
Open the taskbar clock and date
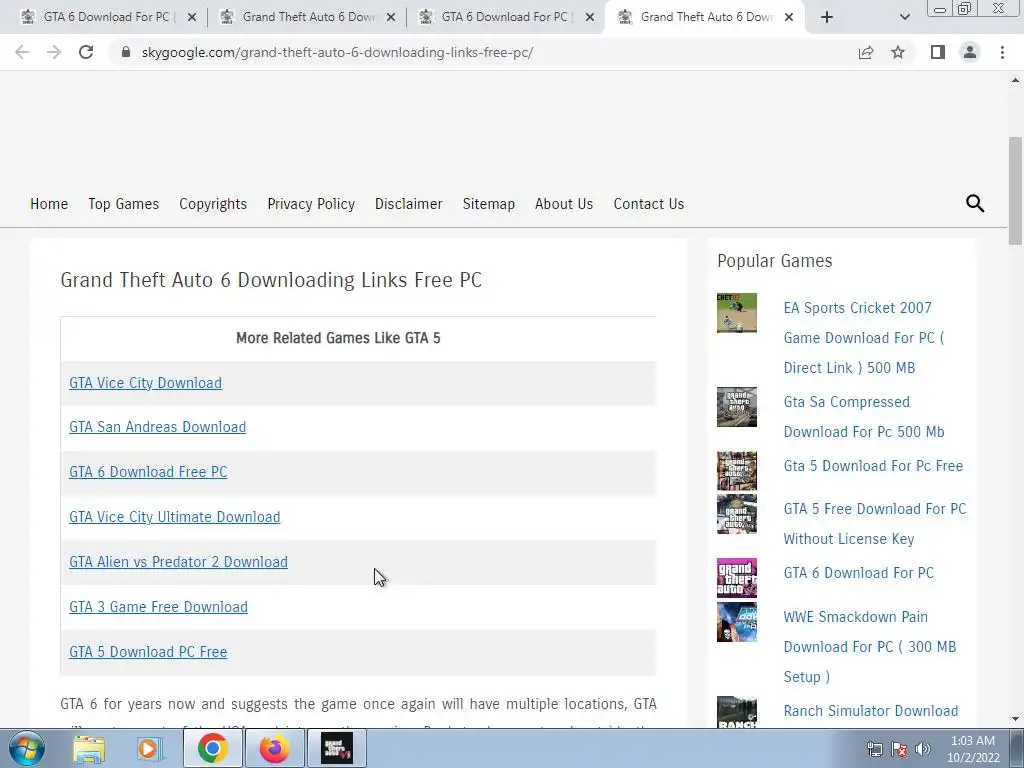[x=973, y=749]
